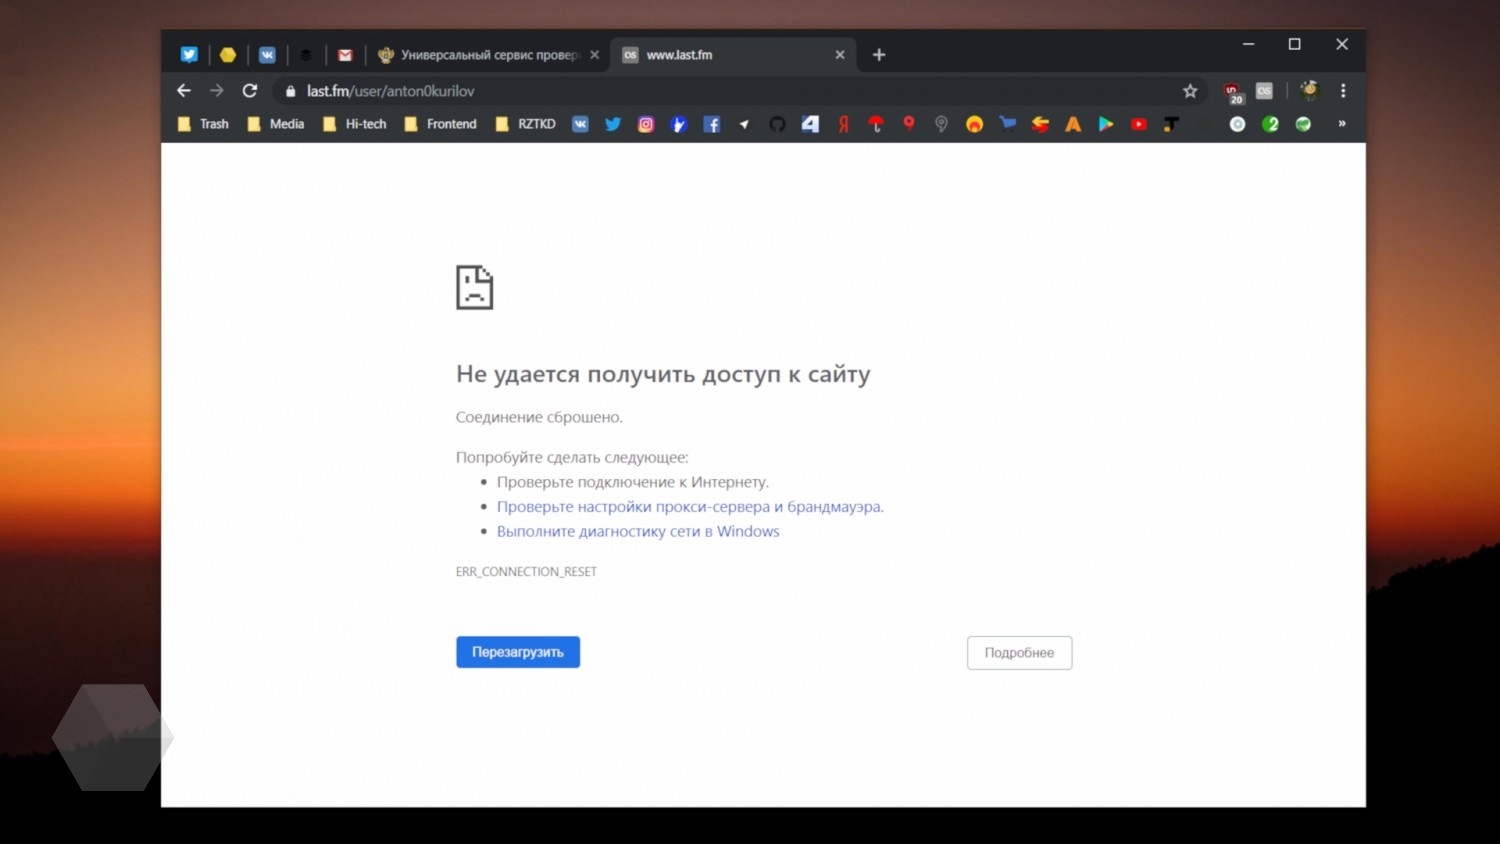The width and height of the screenshot is (1500, 844).
Task: Open the orange circle bookmark
Action: [974, 124]
